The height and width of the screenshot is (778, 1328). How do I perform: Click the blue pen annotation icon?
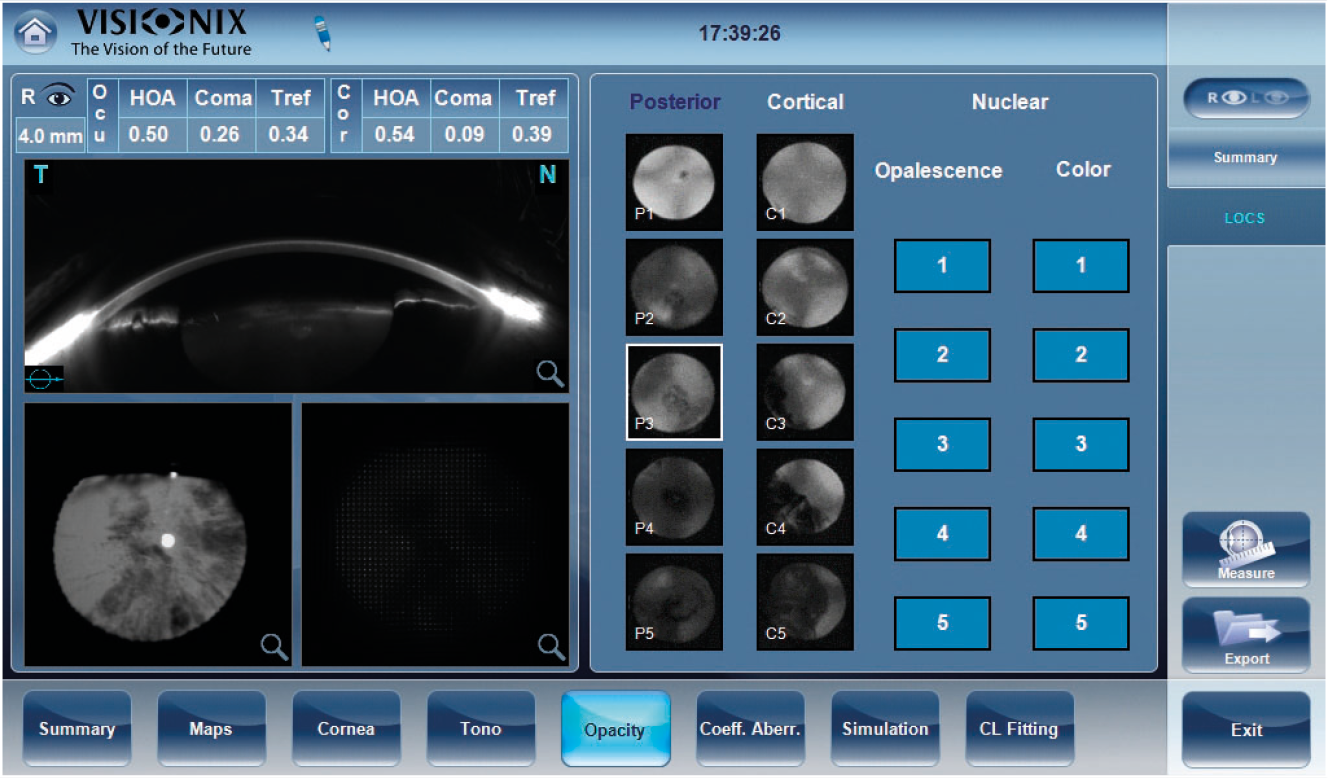tap(322, 33)
